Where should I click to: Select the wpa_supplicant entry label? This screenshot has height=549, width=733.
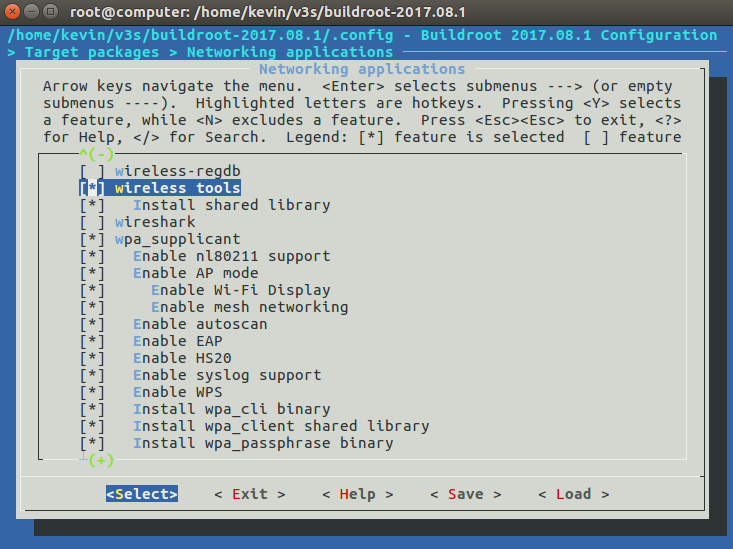click(178, 239)
